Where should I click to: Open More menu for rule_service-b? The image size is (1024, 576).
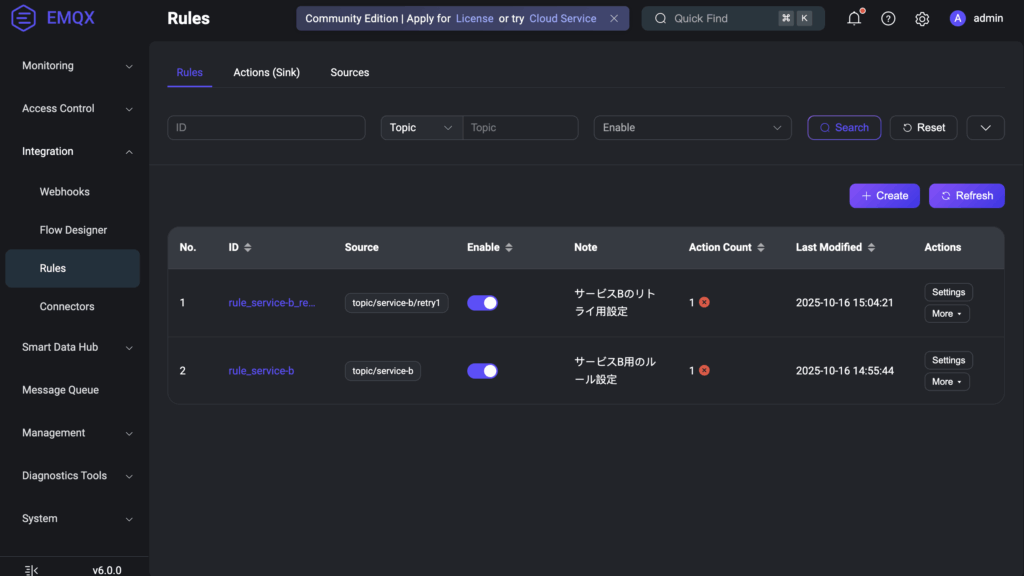click(946, 382)
